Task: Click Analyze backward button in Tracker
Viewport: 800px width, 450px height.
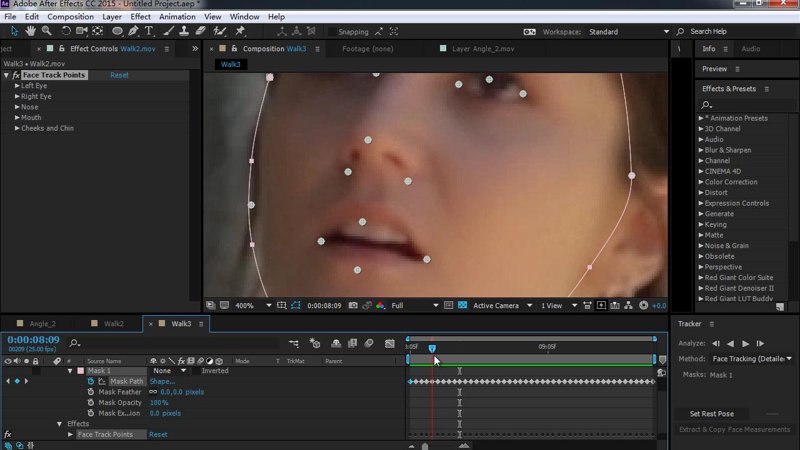Action: point(731,343)
